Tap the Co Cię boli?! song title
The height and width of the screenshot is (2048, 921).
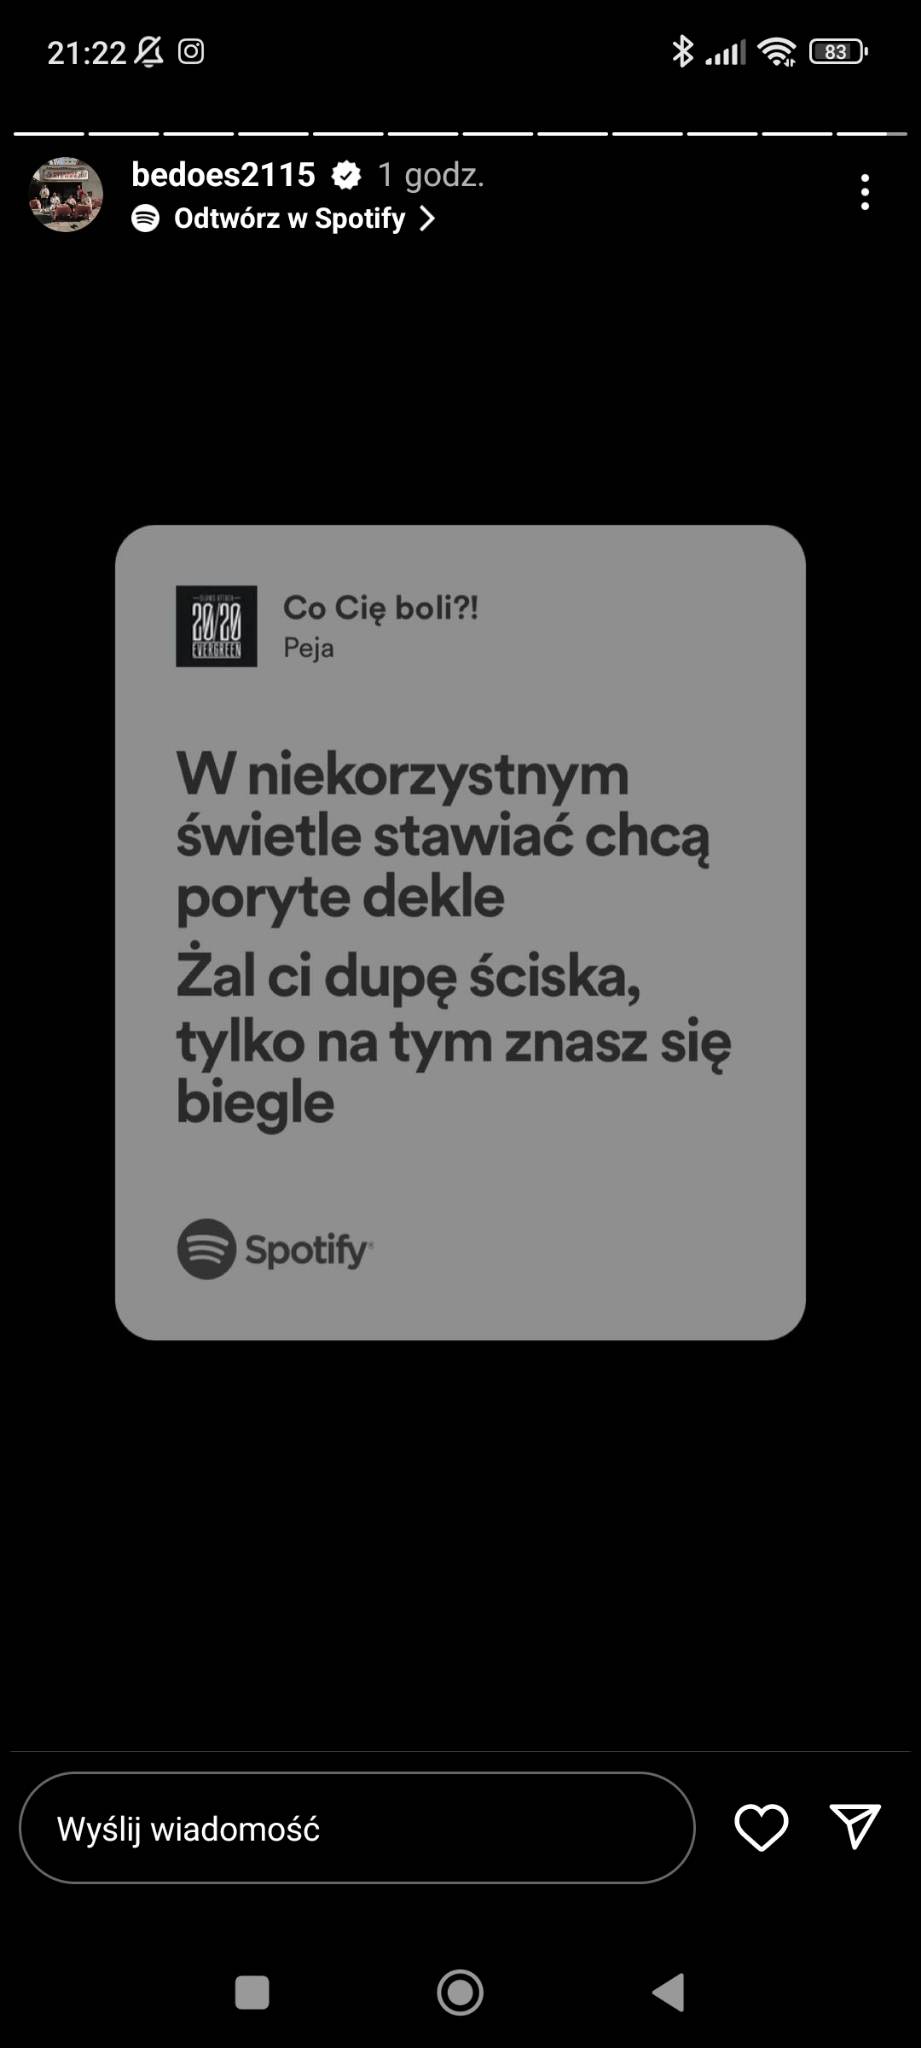(380, 607)
